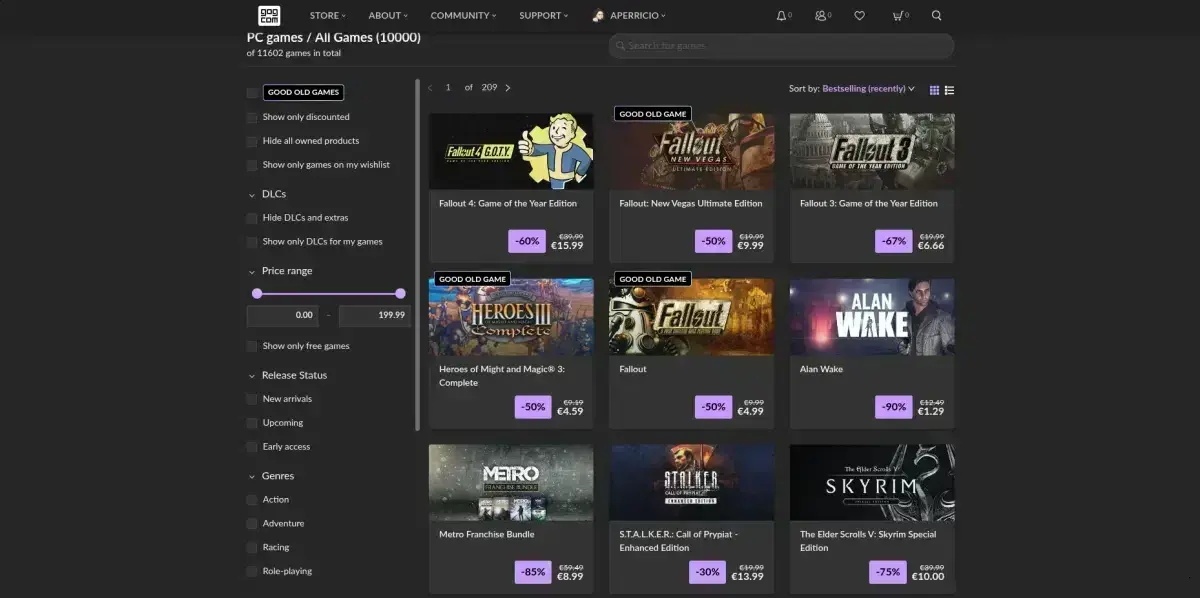Open Fallout: New Vegas Ultimate Edition title
Screen dimensions: 1200x598
[x=691, y=204]
